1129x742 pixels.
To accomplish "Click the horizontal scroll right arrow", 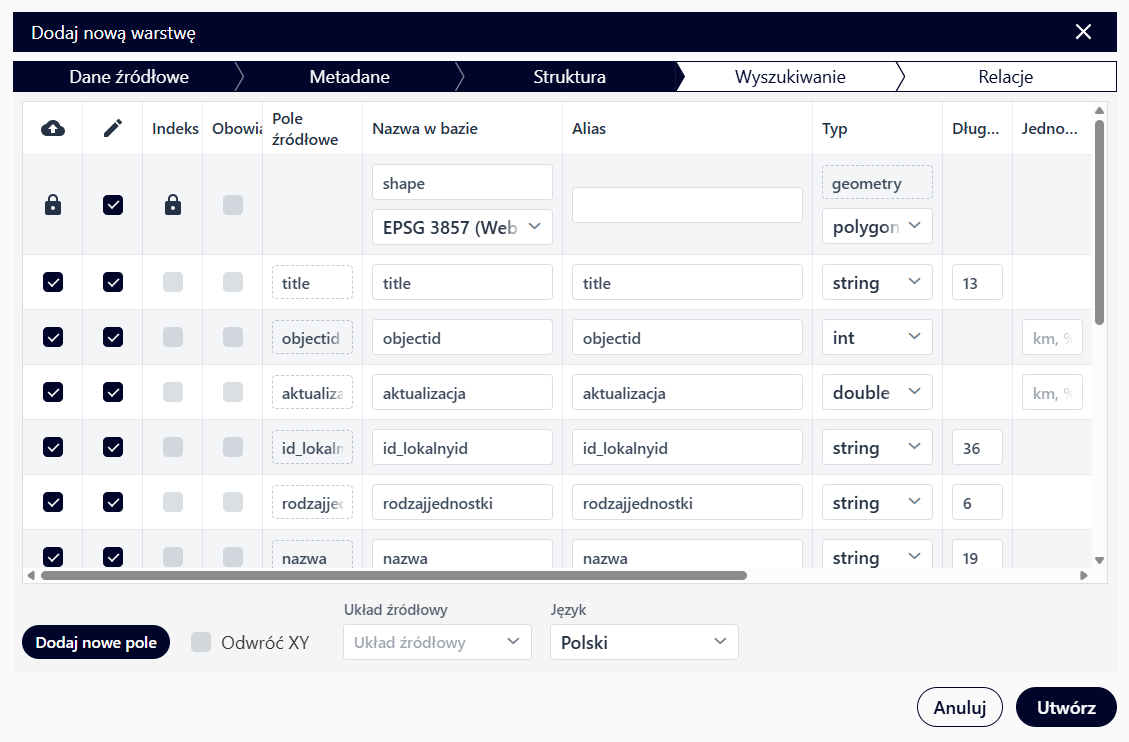I will point(1083,576).
